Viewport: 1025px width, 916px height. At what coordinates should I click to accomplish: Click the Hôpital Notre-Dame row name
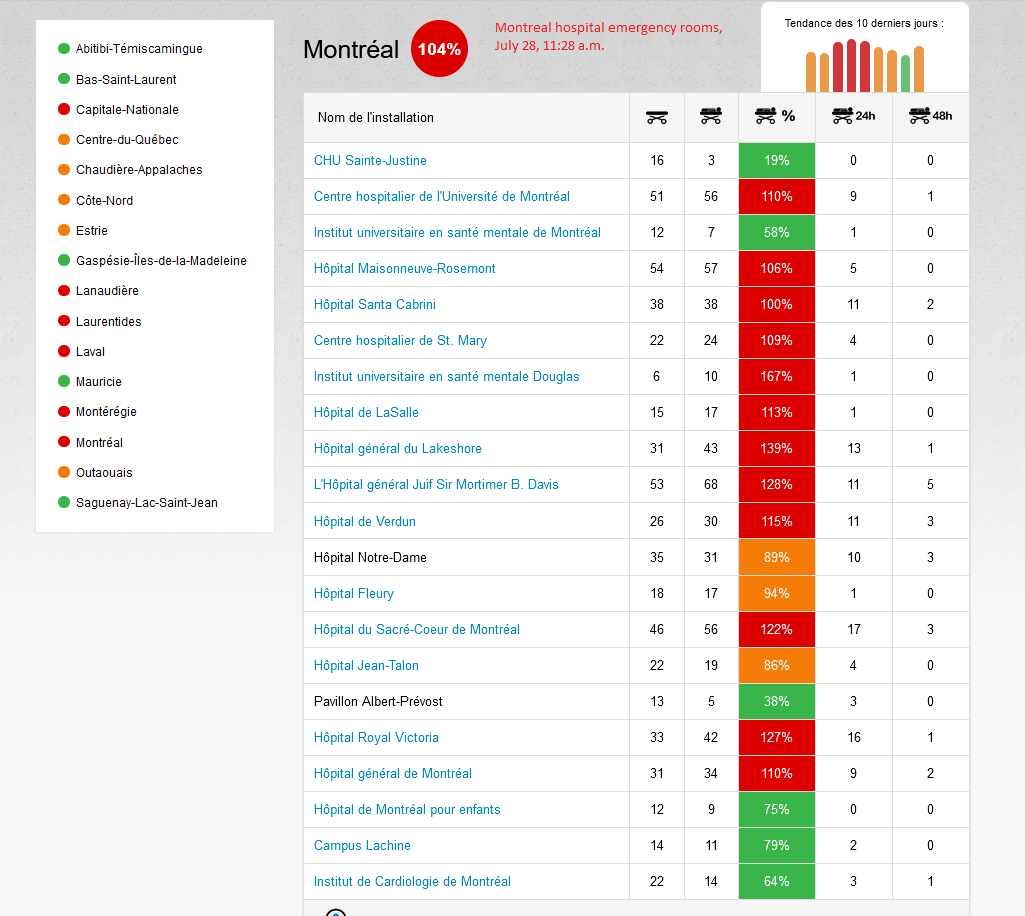coord(370,557)
